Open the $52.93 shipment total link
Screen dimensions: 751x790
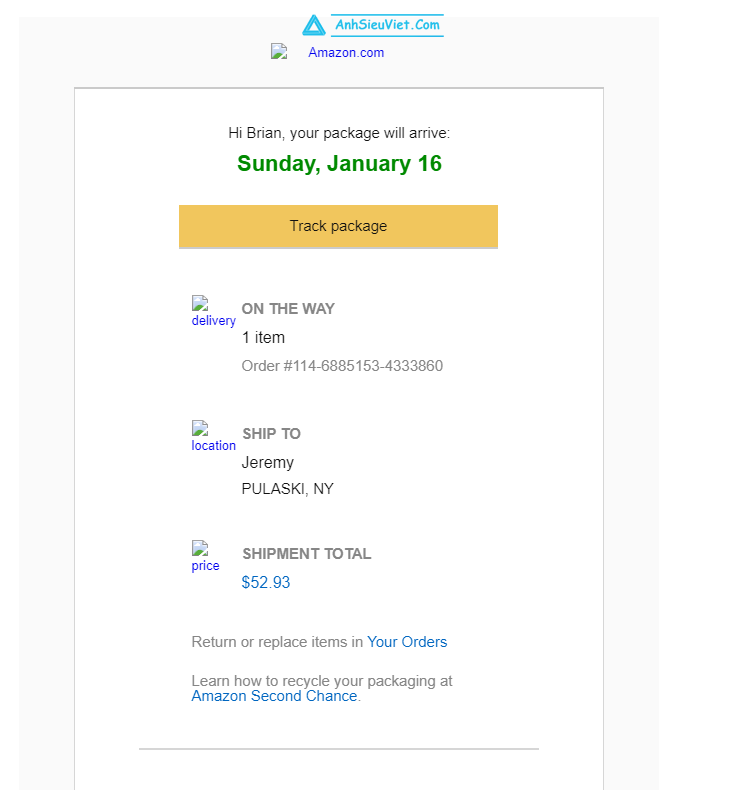pyautogui.click(x=266, y=582)
